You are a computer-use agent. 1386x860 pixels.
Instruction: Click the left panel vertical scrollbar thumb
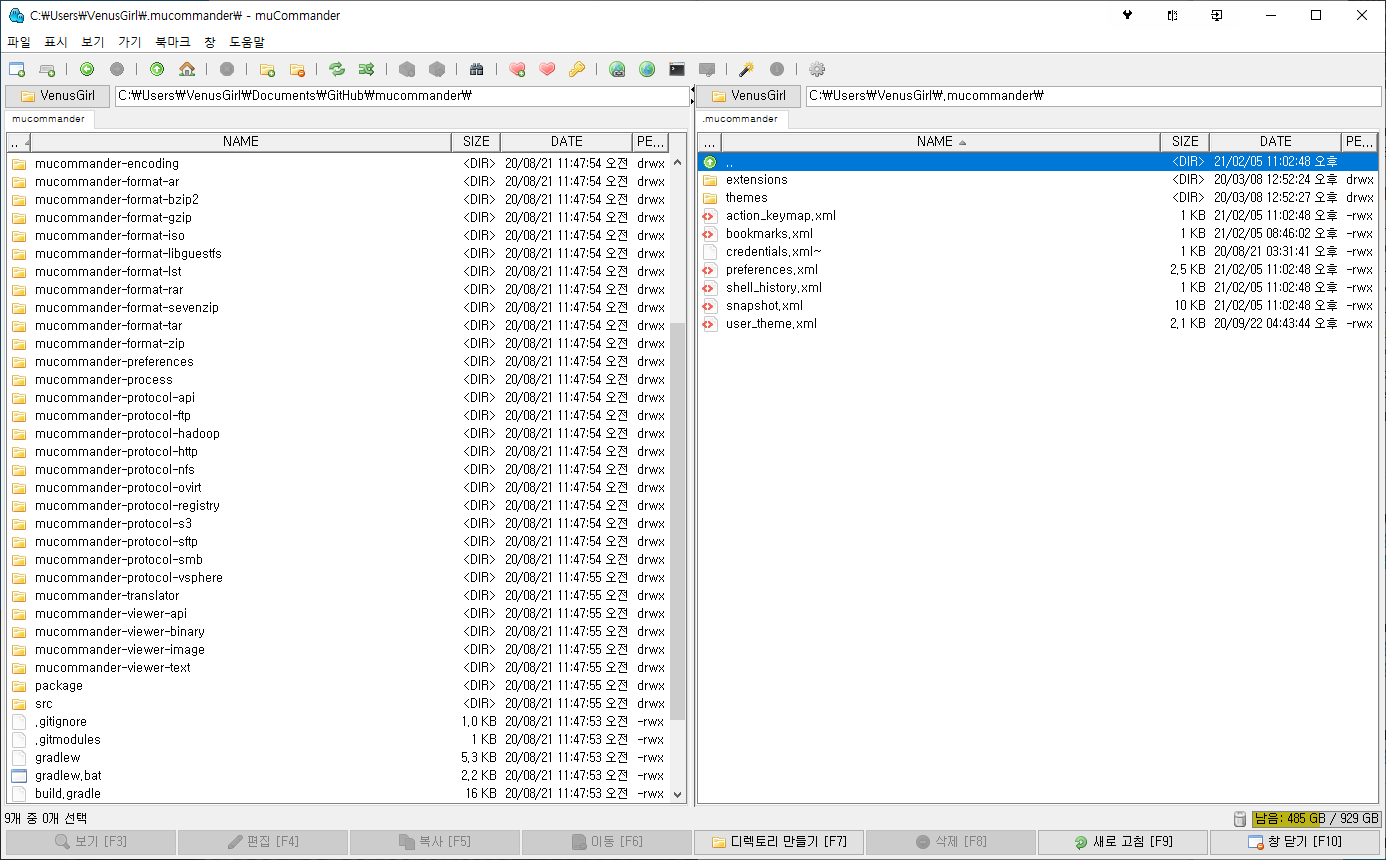678,520
